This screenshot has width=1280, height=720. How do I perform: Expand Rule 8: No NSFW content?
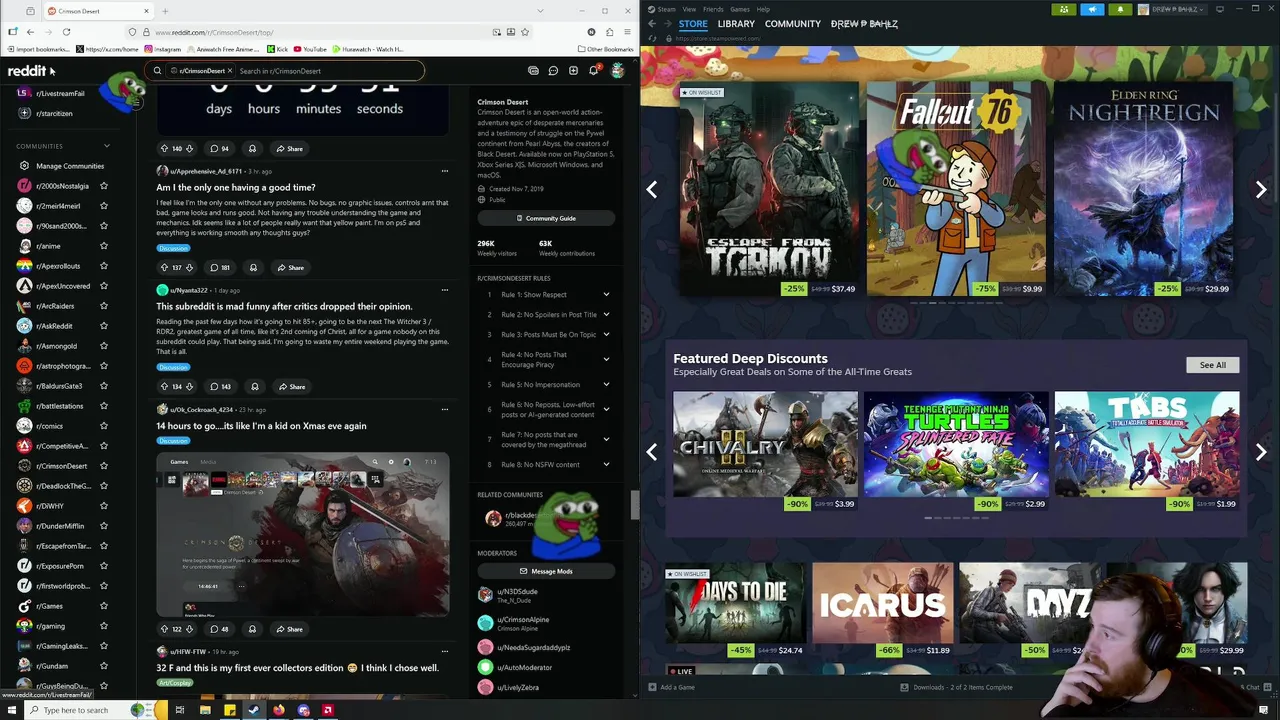pos(606,464)
